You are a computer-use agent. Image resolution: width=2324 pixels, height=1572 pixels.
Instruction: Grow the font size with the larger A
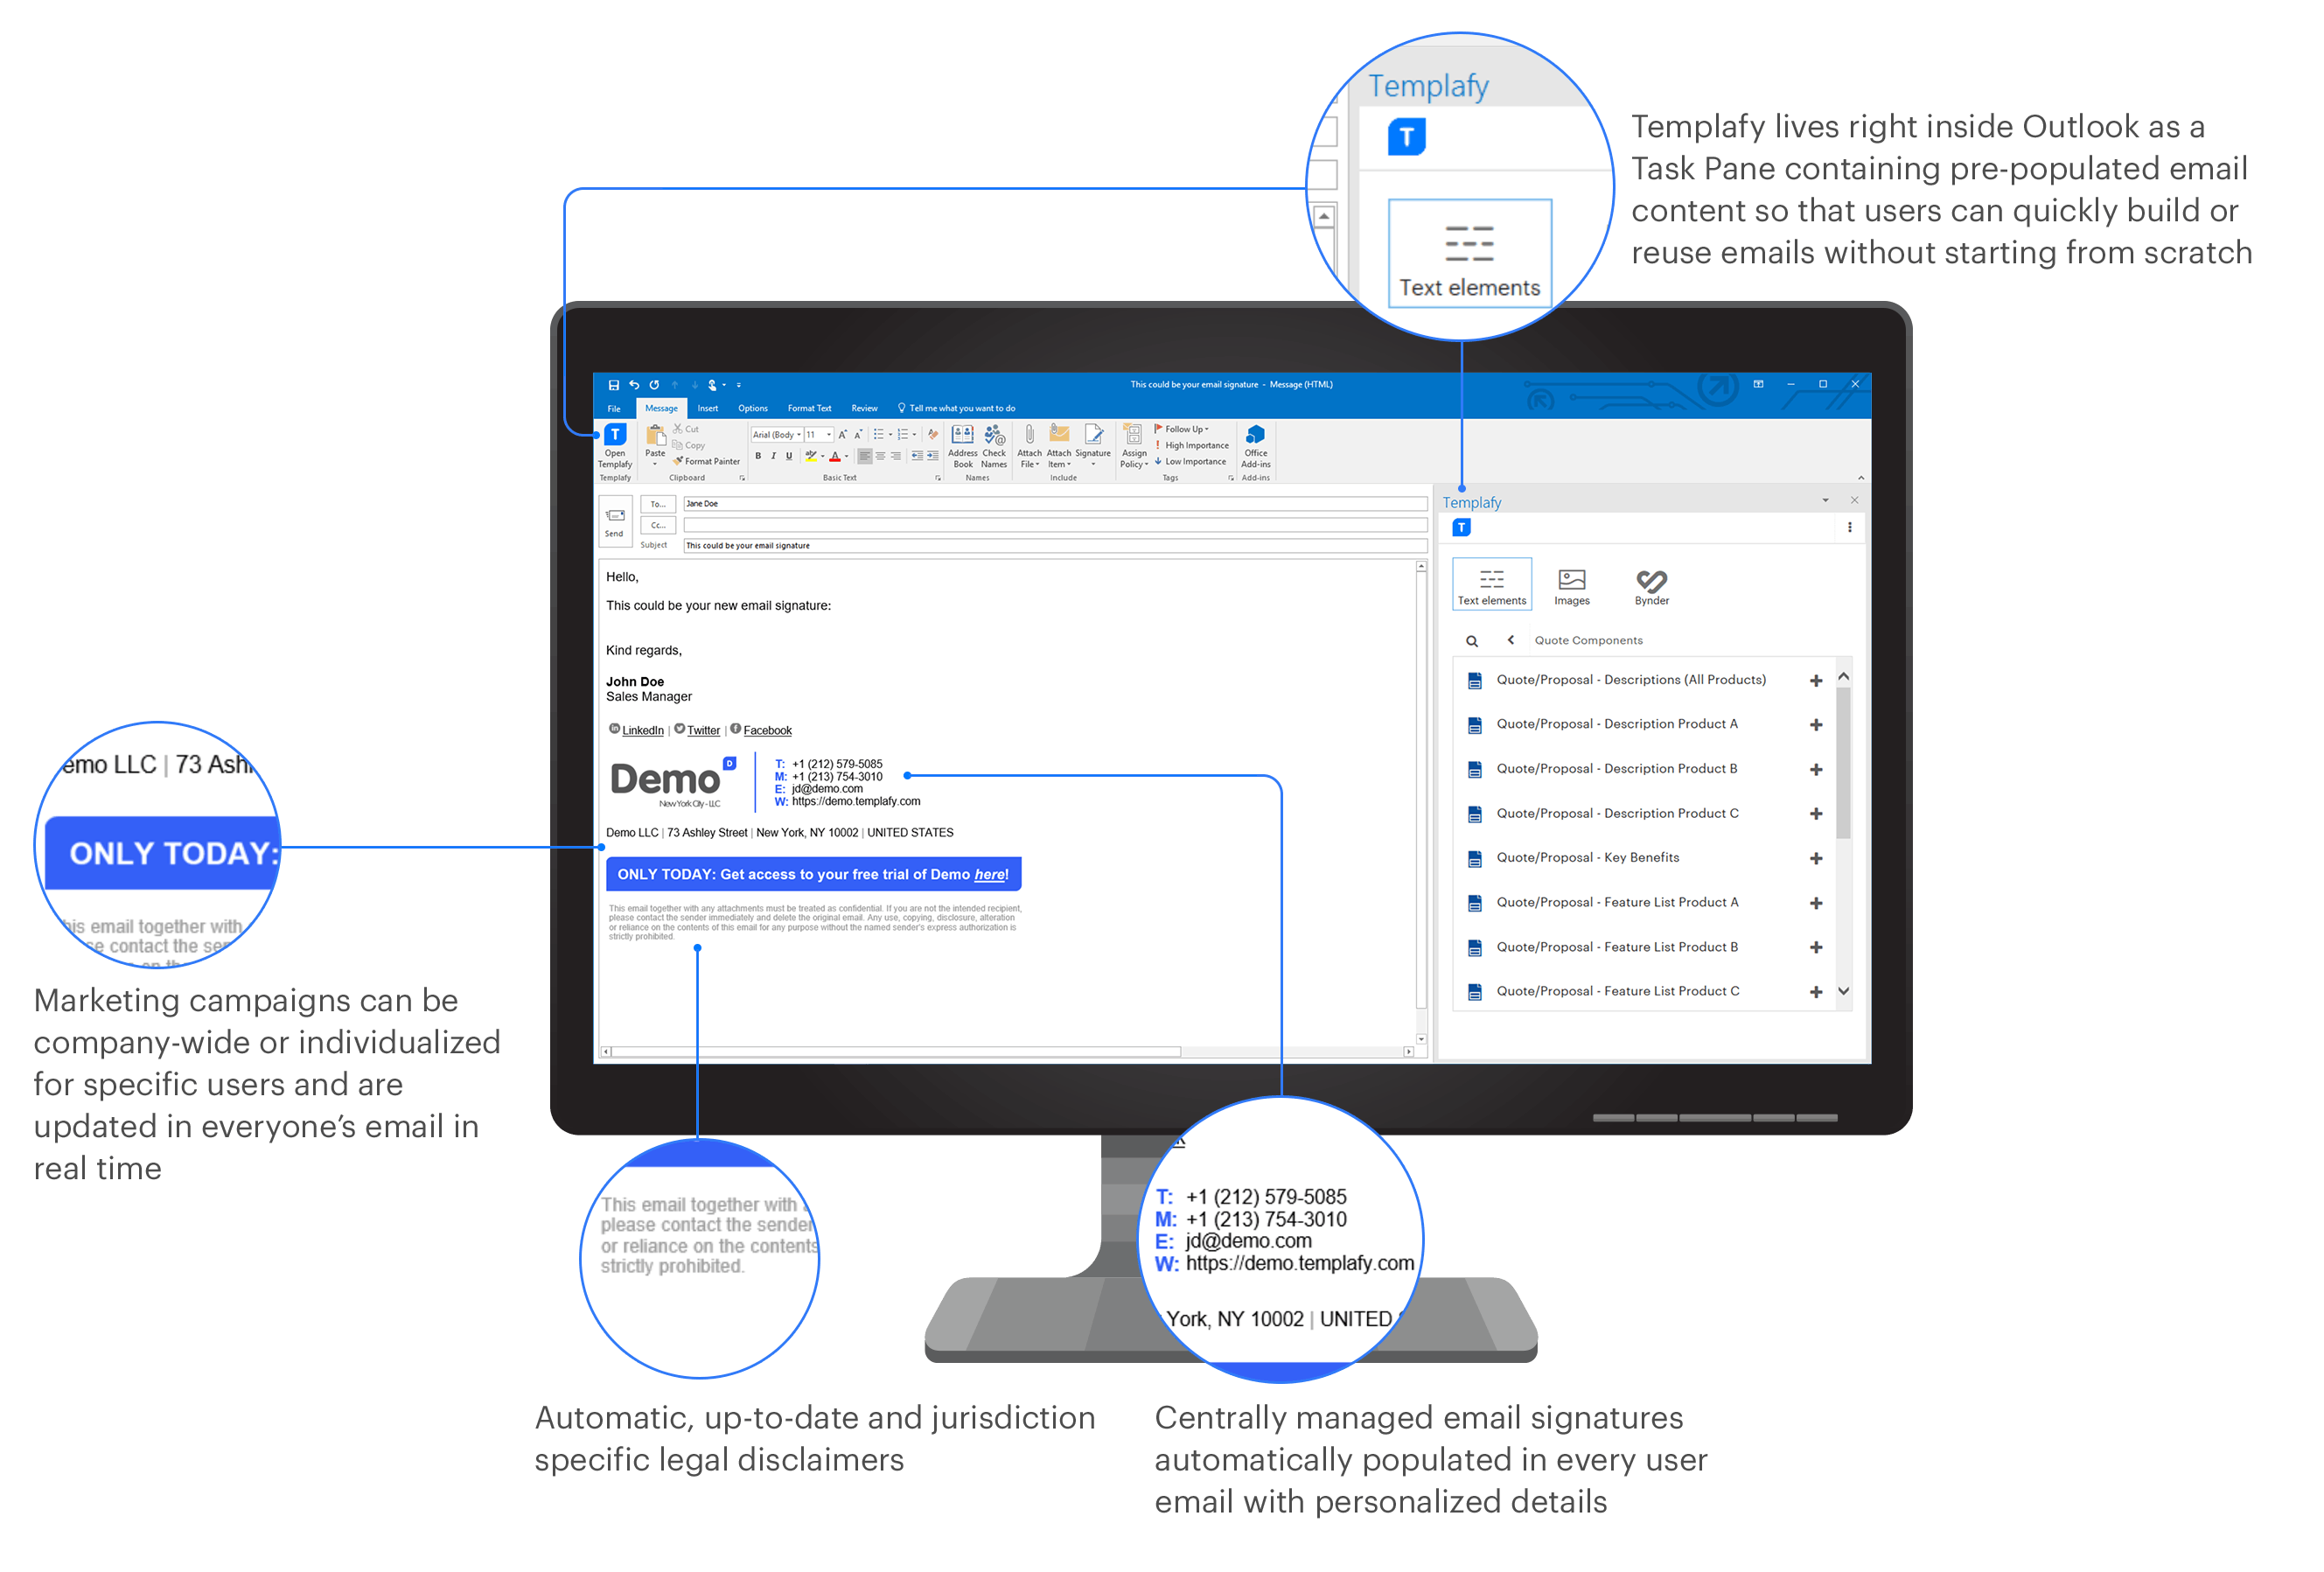pyautogui.click(x=843, y=434)
